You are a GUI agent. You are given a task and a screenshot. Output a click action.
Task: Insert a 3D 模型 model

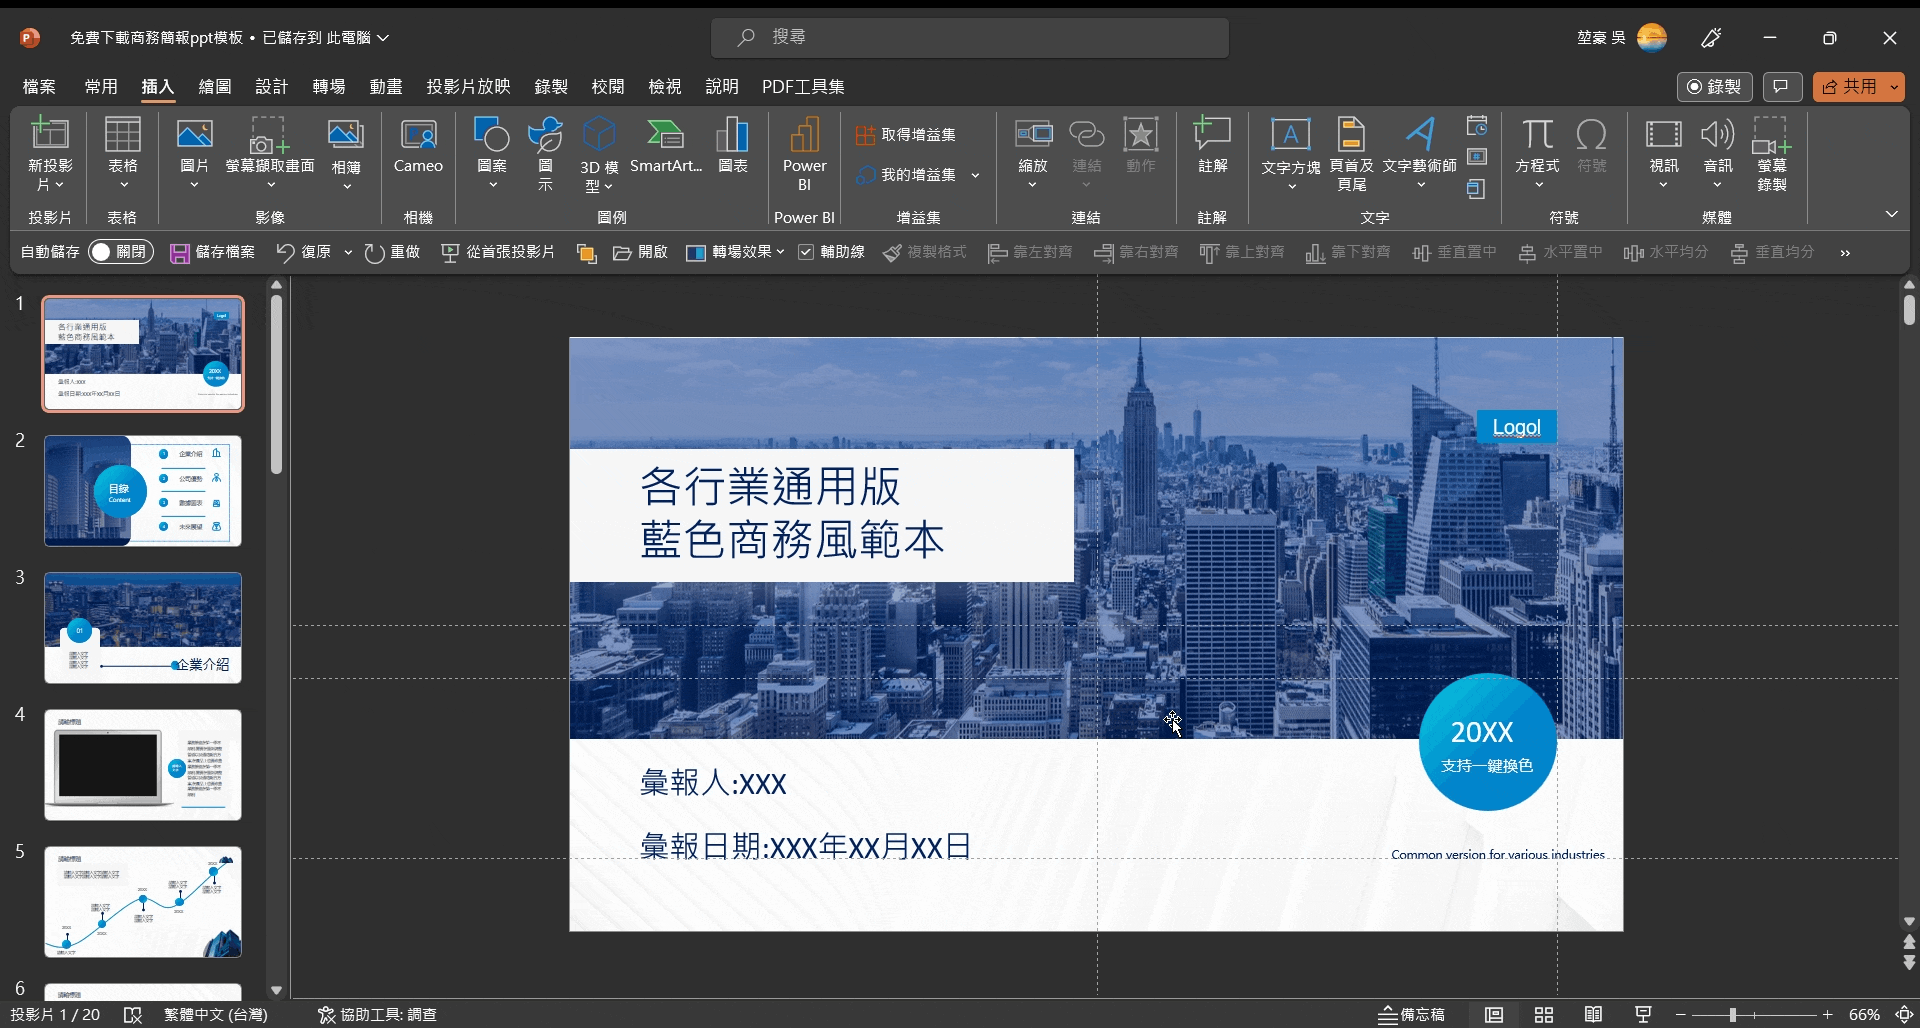click(x=599, y=153)
